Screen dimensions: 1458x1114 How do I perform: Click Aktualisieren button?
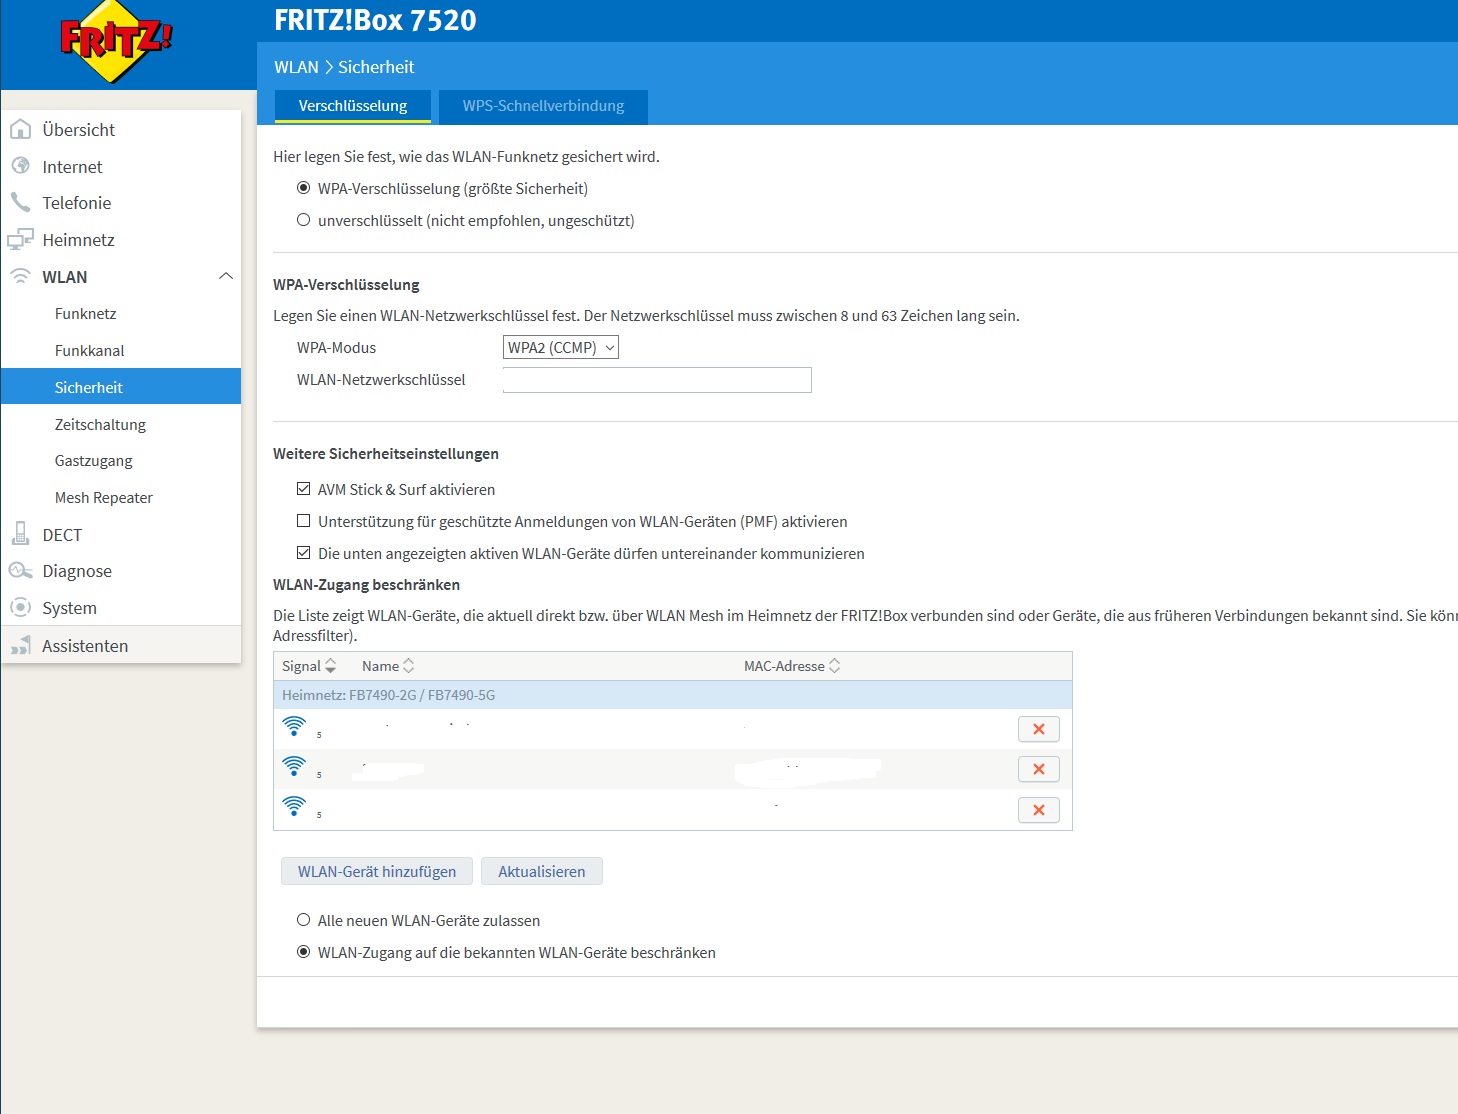[x=542, y=871]
